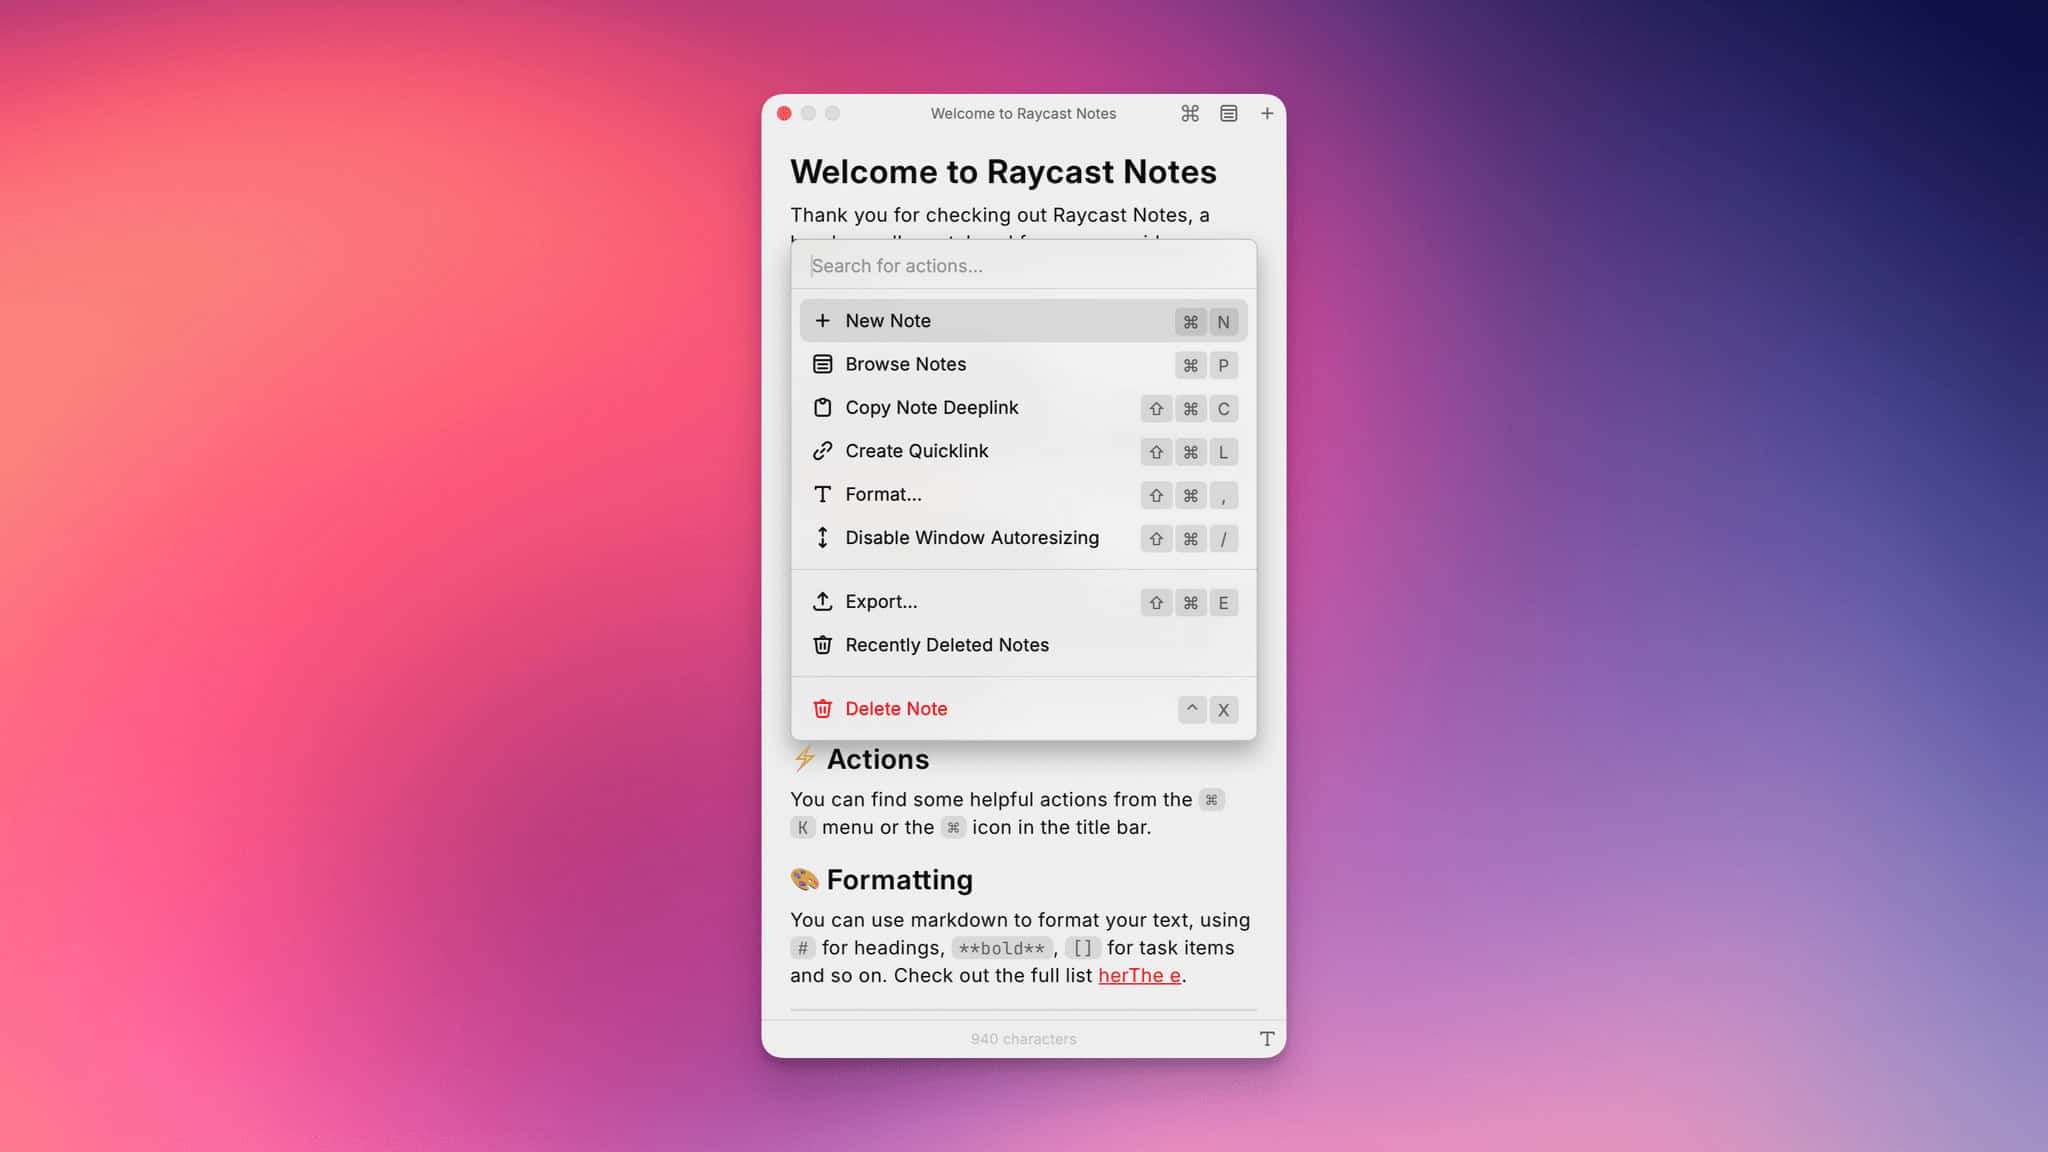Click the trash icon beside Recently Deleted Notes
This screenshot has height=1152, width=2048.
click(x=822, y=645)
